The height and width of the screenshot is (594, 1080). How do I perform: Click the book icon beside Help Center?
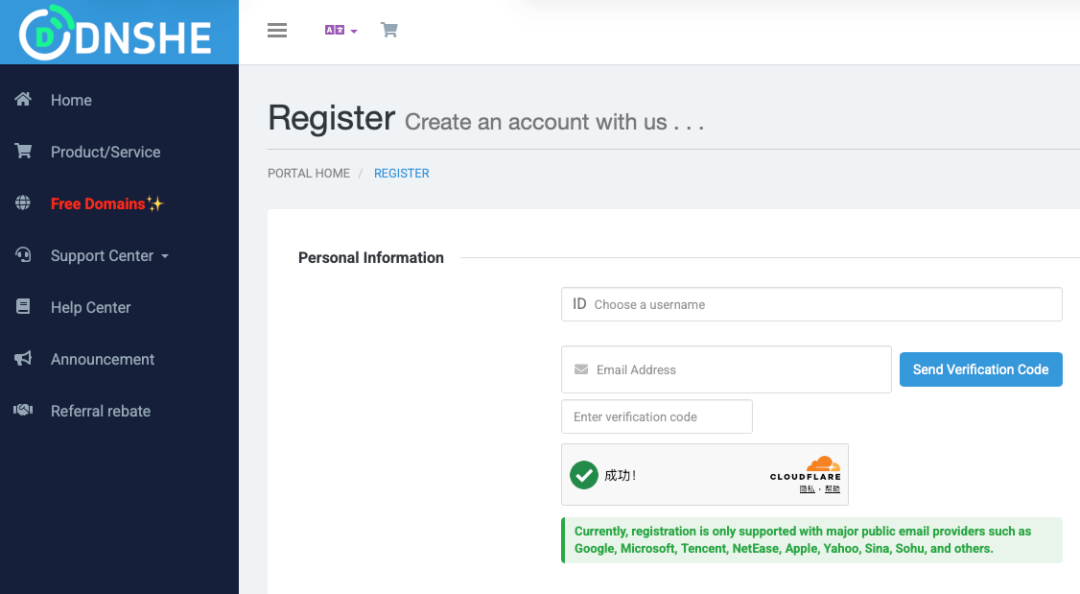23,307
